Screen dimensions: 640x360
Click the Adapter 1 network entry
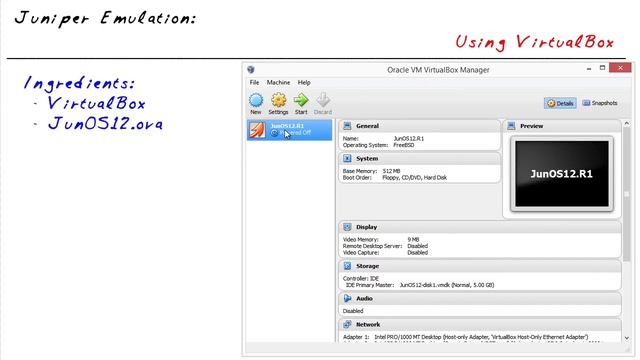(x=465, y=337)
